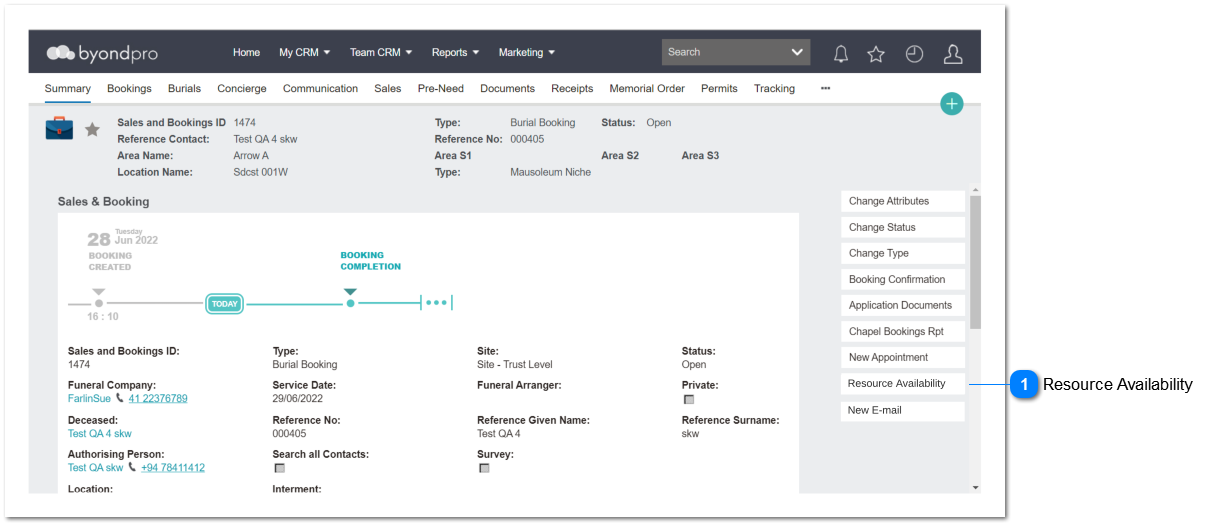1214x526 pixels.
Task: Switch to Concierge tab
Action: 242,88
